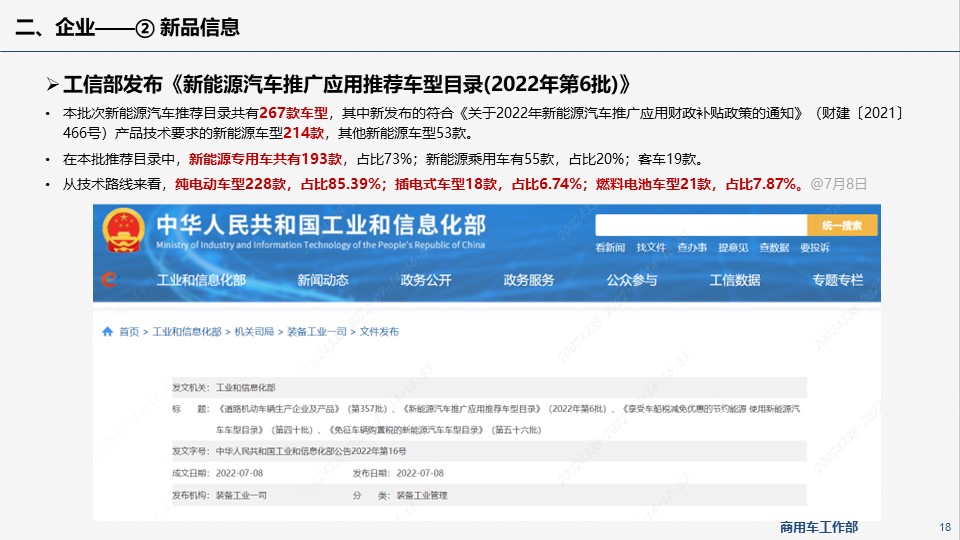
Task: Open the 看新闻 quick link
Action: 610,247
